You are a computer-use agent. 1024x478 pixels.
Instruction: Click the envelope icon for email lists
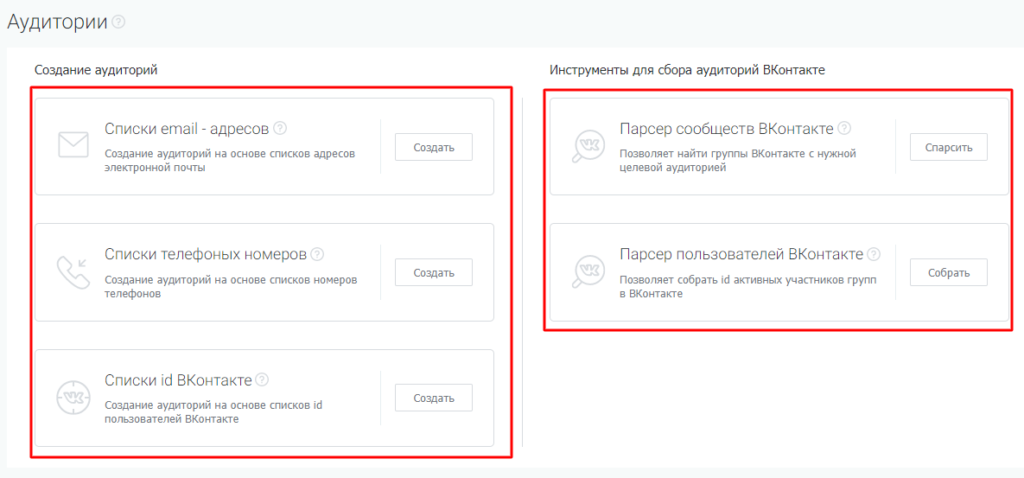click(73, 146)
